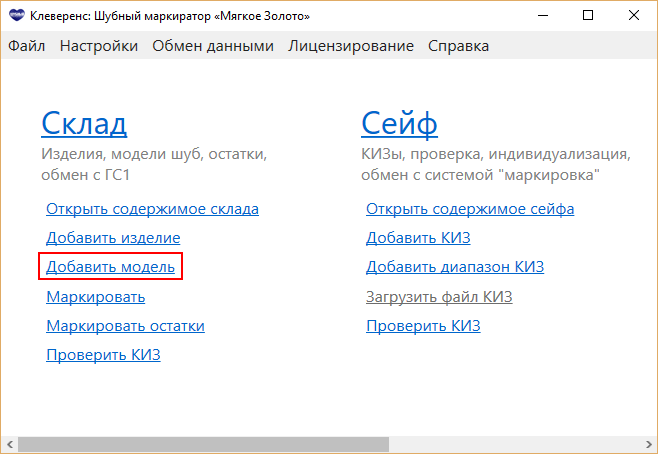This screenshot has height=454, width=658.
Task: Click Загрузить файл КИЗ link
Action: click(x=439, y=297)
